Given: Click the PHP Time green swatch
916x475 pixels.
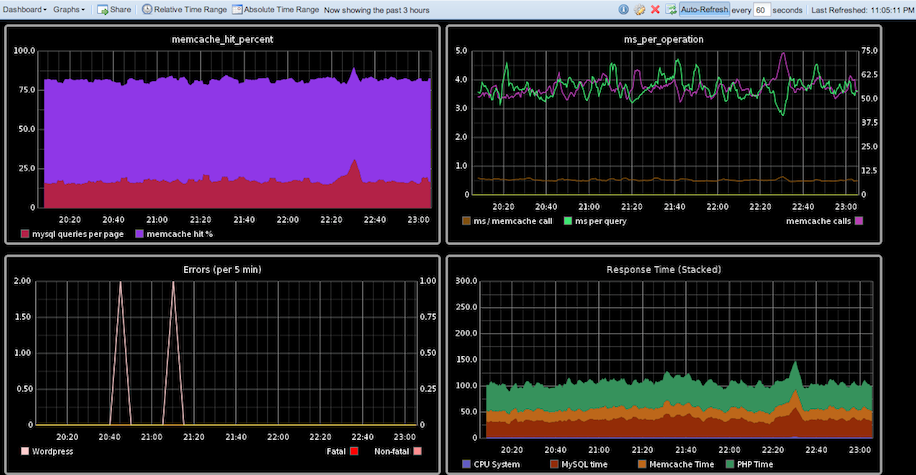Looking at the screenshot, I should click(730, 464).
